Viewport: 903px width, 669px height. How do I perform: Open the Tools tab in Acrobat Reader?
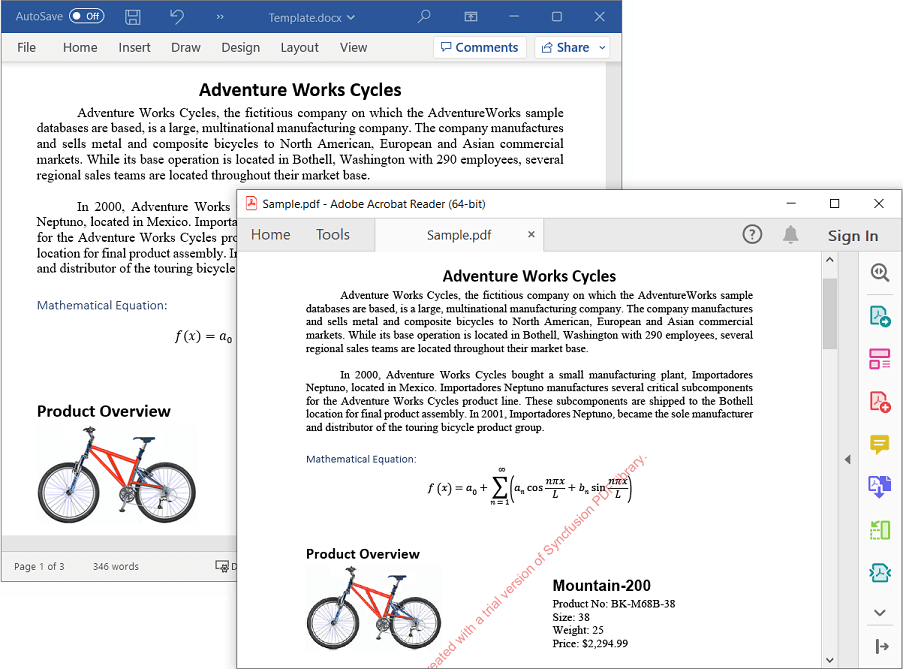pos(333,235)
